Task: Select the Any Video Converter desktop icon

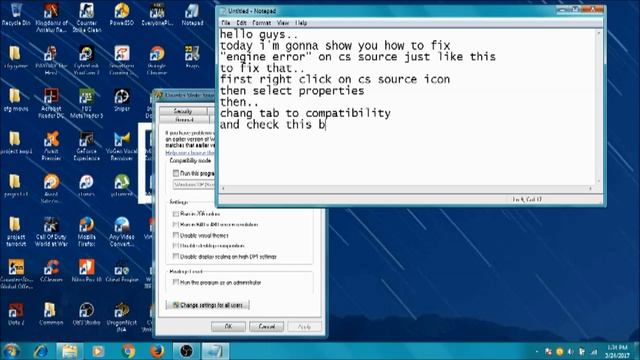Action: pyautogui.click(x=122, y=231)
